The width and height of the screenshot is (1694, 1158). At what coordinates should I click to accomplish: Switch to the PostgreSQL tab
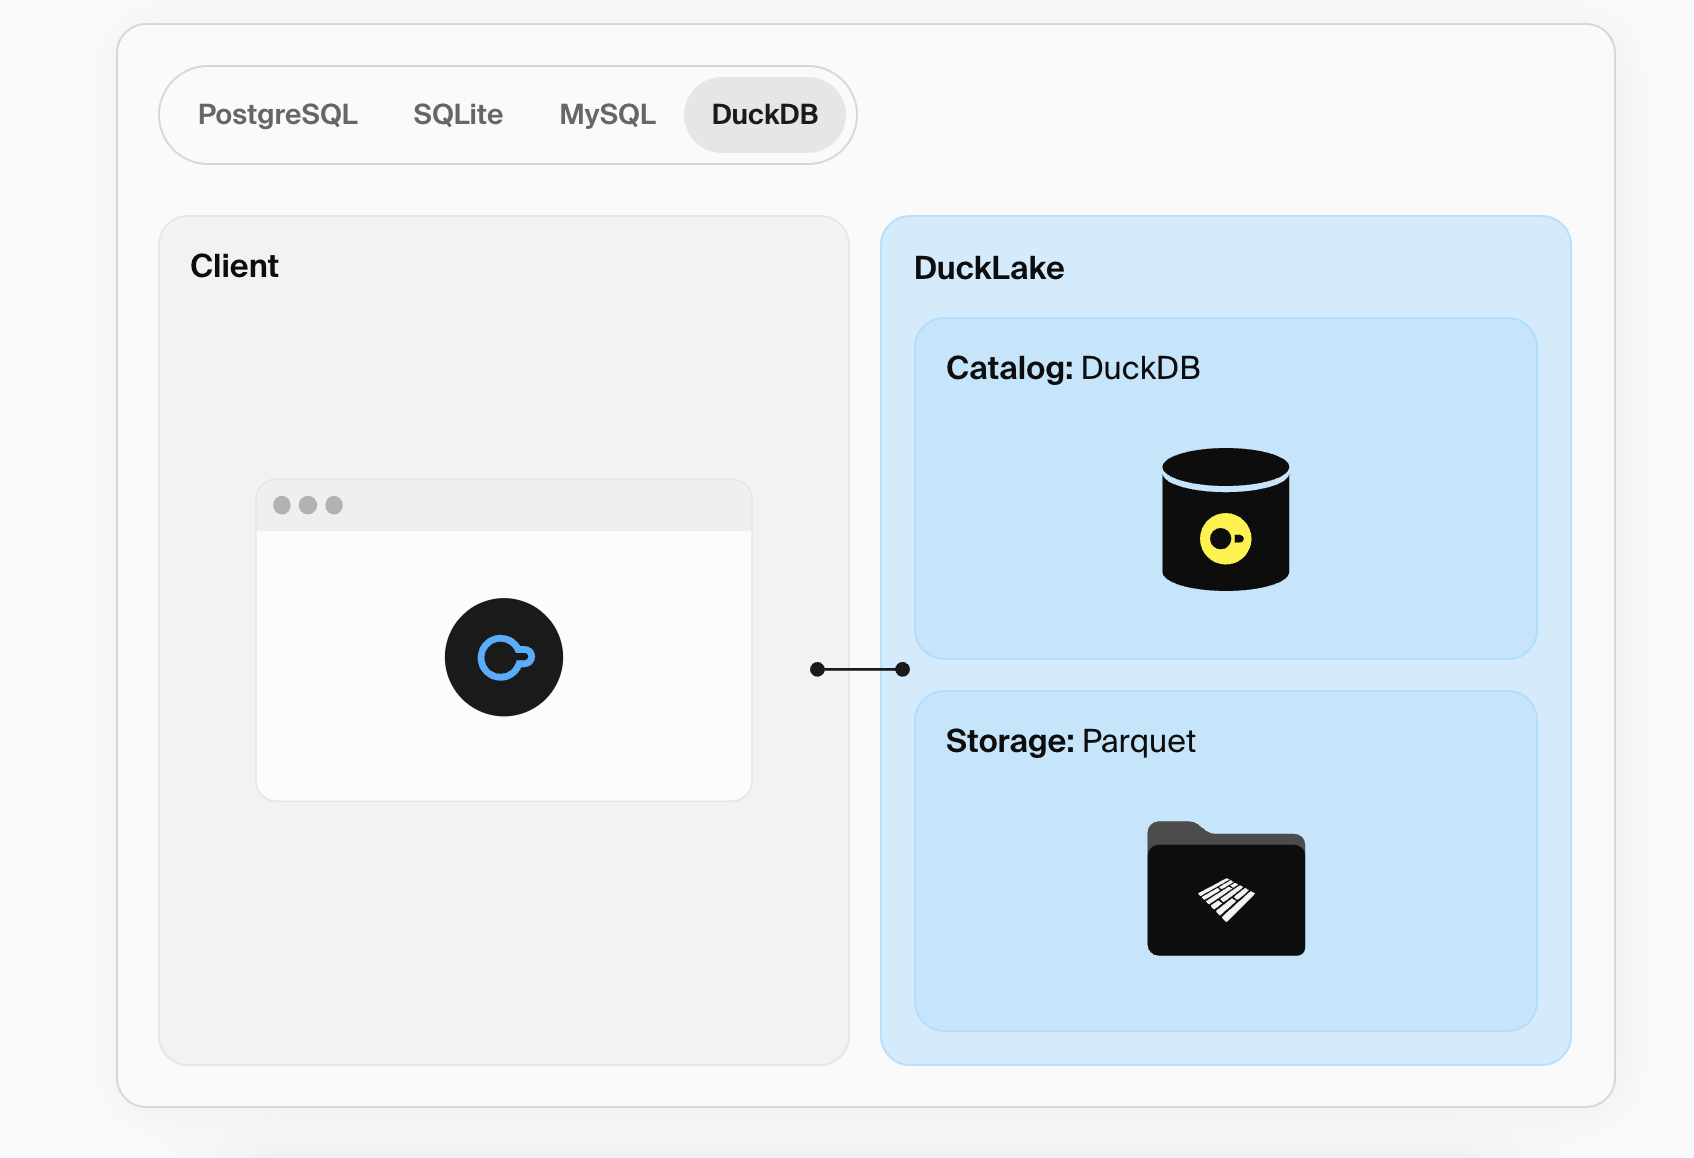pyautogui.click(x=277, y=115)
